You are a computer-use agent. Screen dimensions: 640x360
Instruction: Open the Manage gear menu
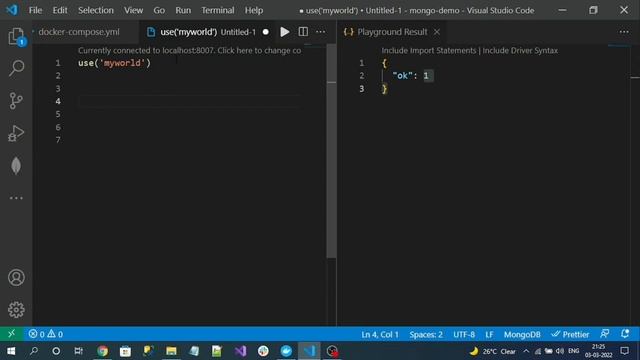coord(16,310)
